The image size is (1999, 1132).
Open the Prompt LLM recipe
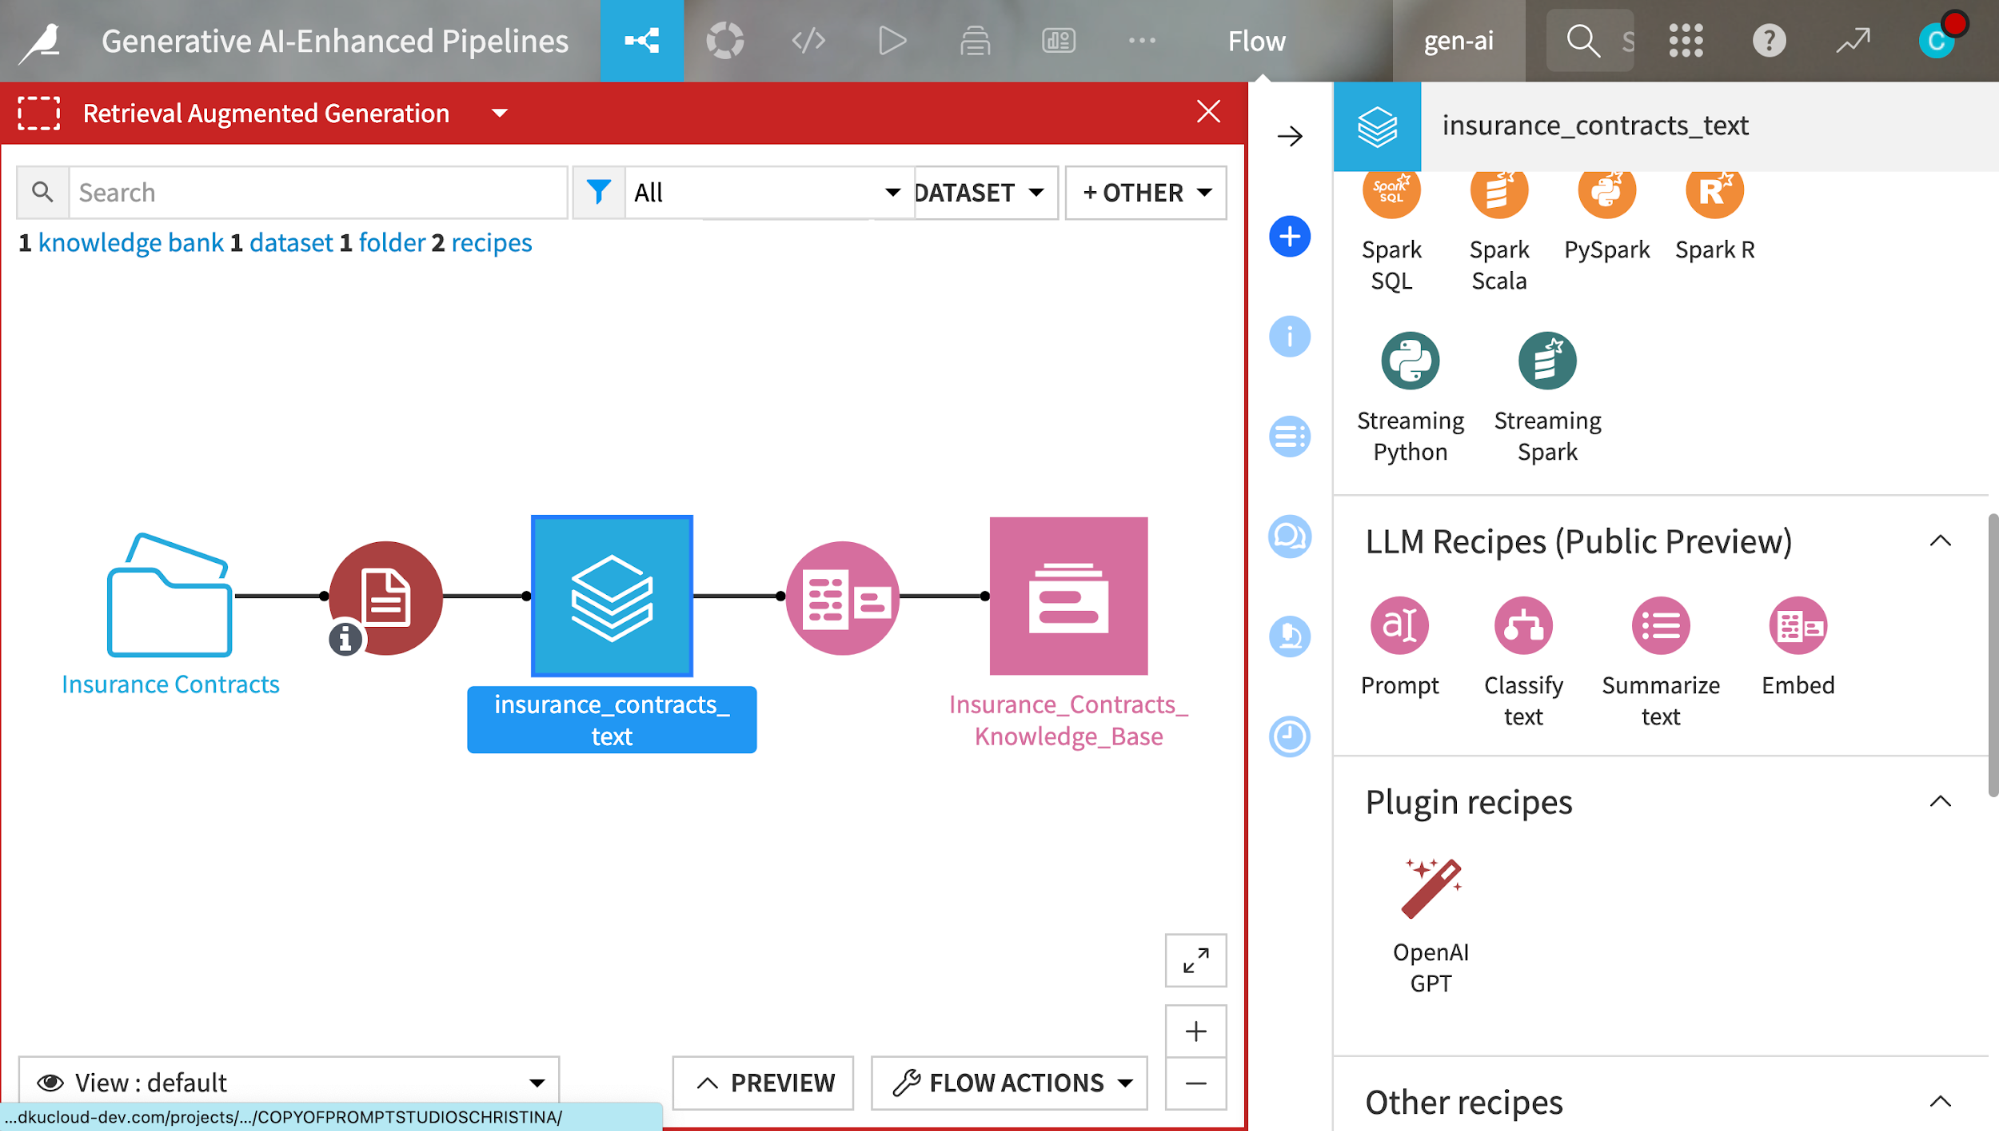(1399, 624)
